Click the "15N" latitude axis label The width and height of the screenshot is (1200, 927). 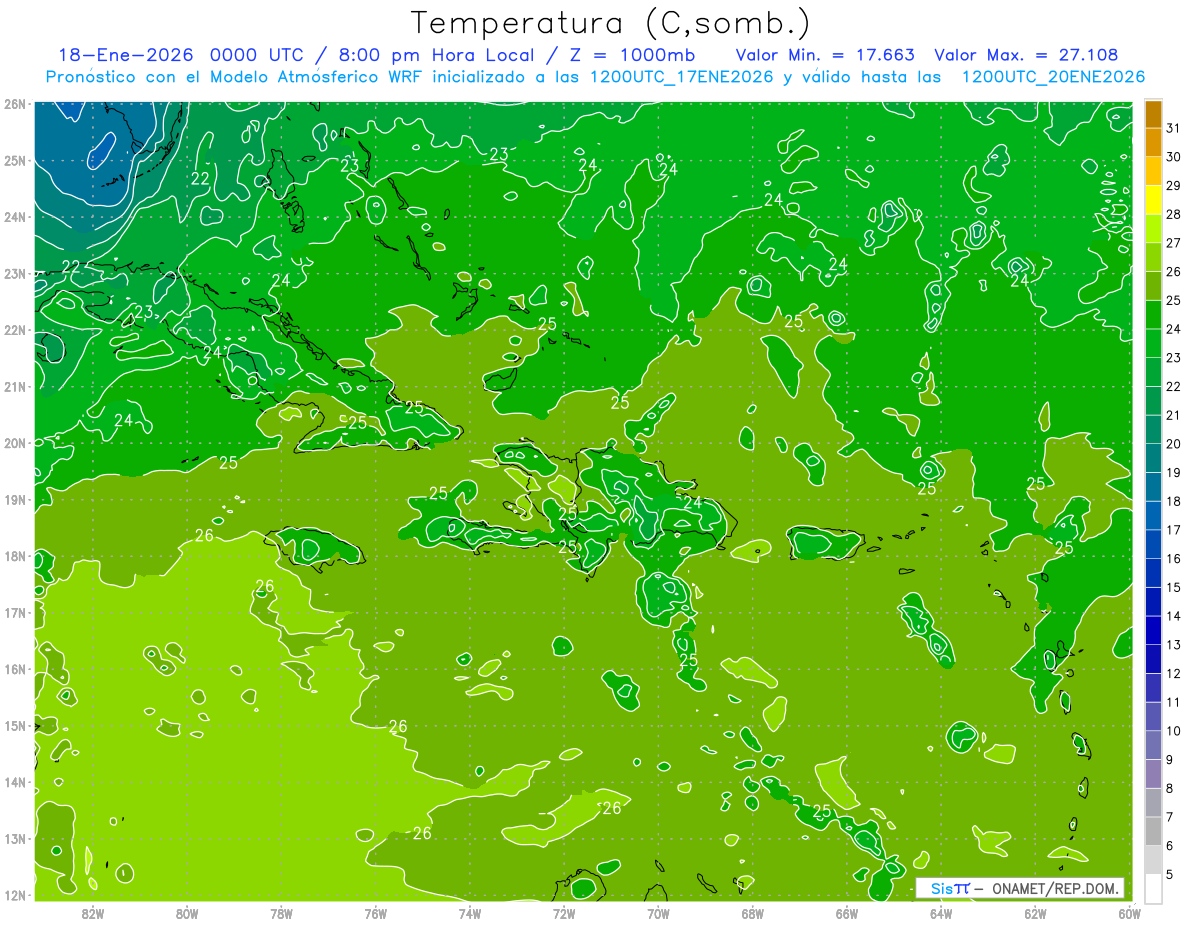15,725
